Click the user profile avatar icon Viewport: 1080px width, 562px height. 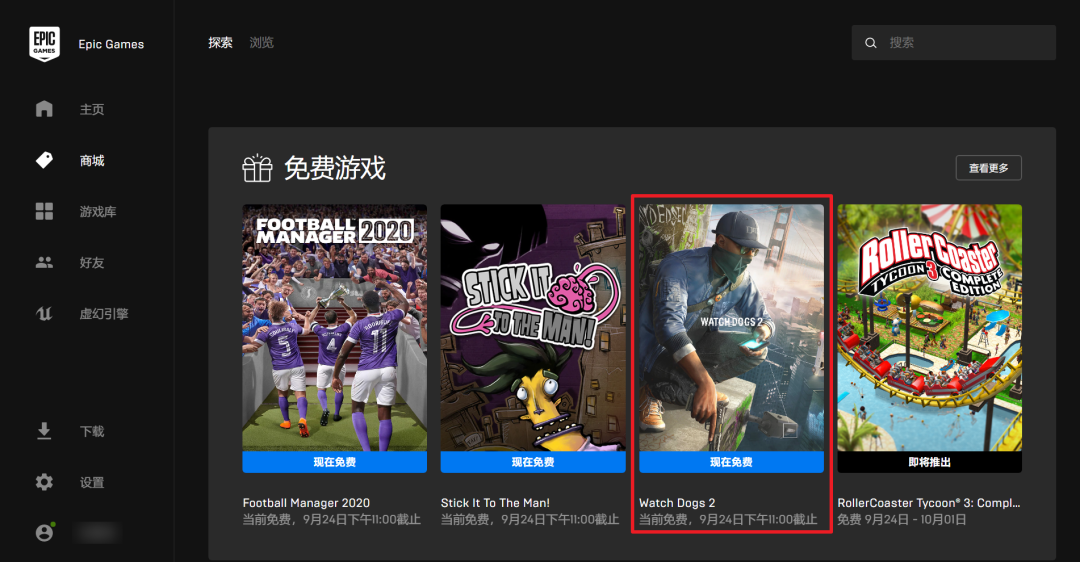(45, 532)
